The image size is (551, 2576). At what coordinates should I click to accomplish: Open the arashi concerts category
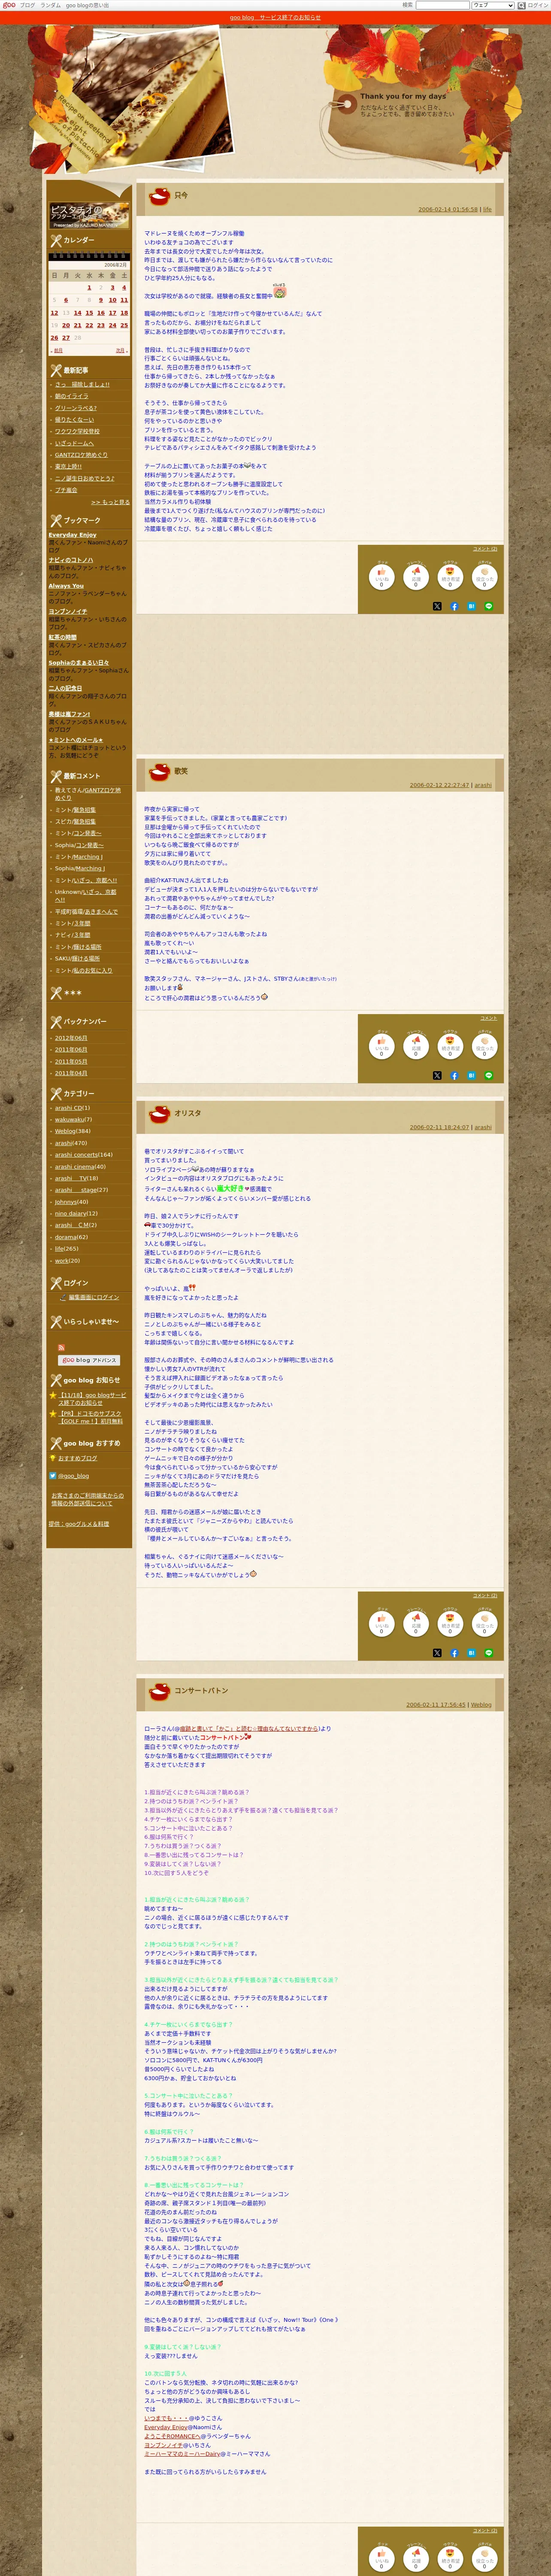76,1155
